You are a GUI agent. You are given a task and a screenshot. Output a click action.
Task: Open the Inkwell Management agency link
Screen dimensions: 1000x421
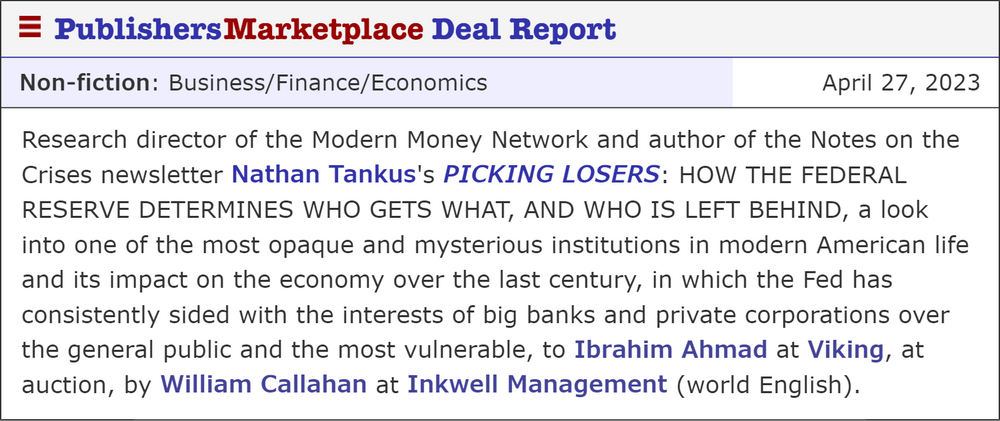click(537, 384)
